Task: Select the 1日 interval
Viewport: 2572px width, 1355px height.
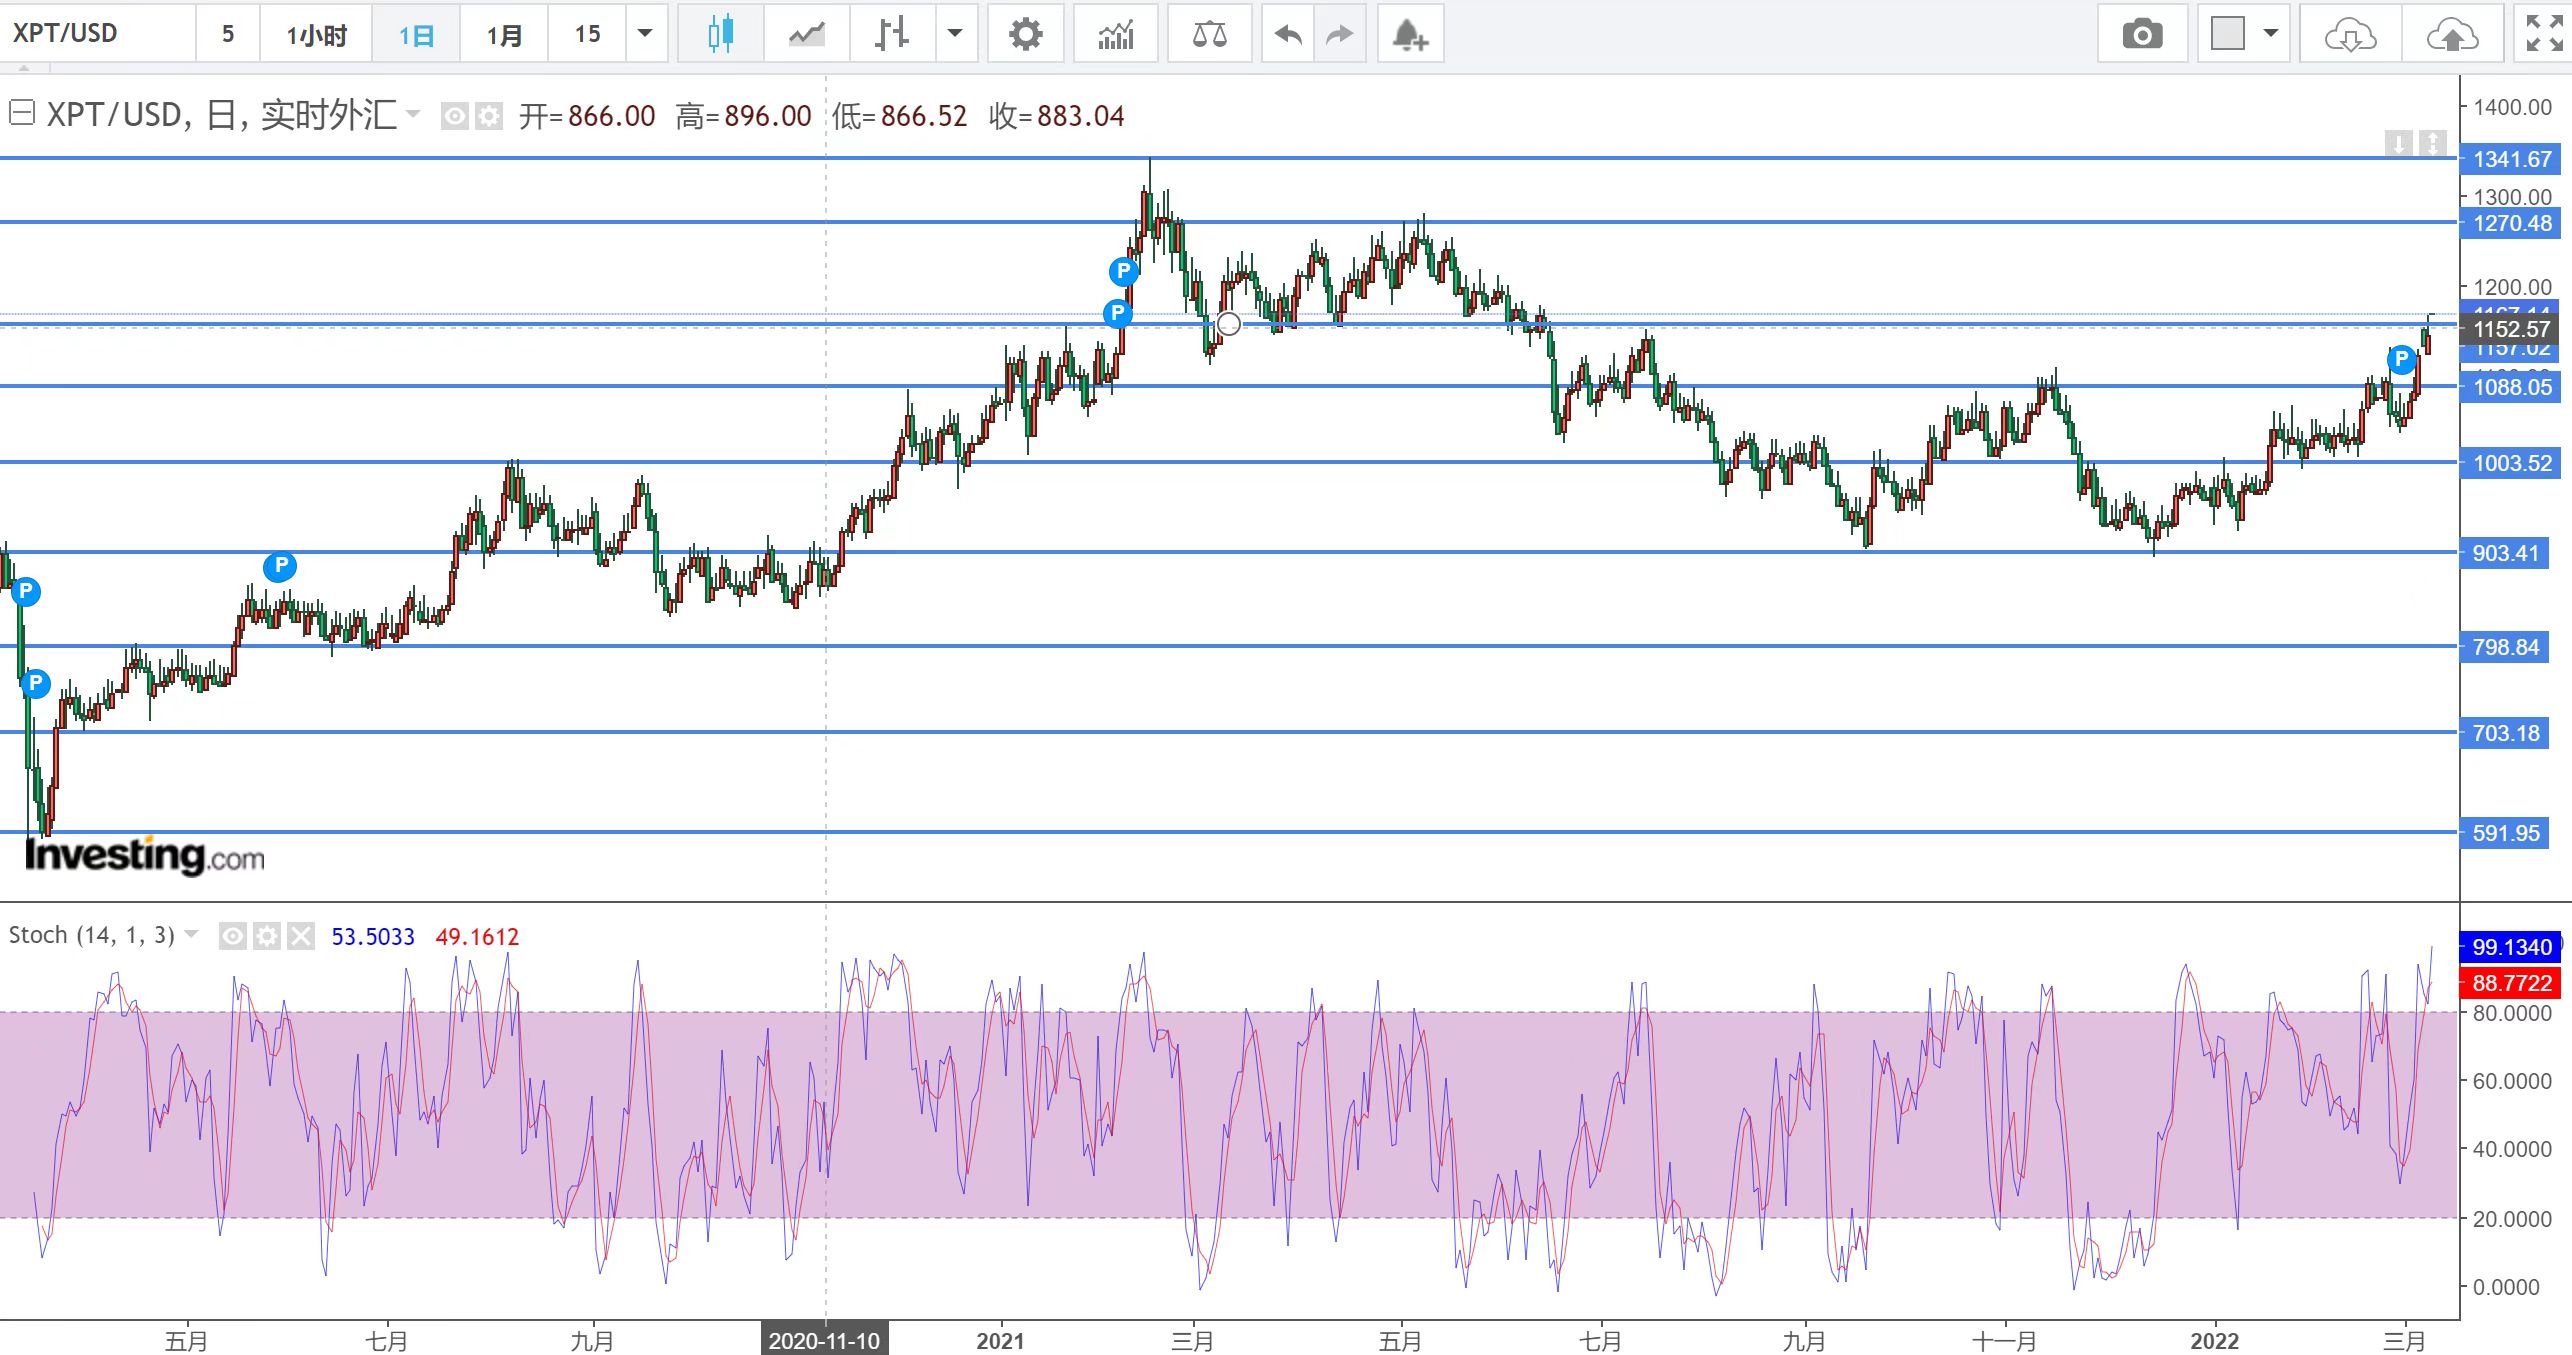Action: 416,34
